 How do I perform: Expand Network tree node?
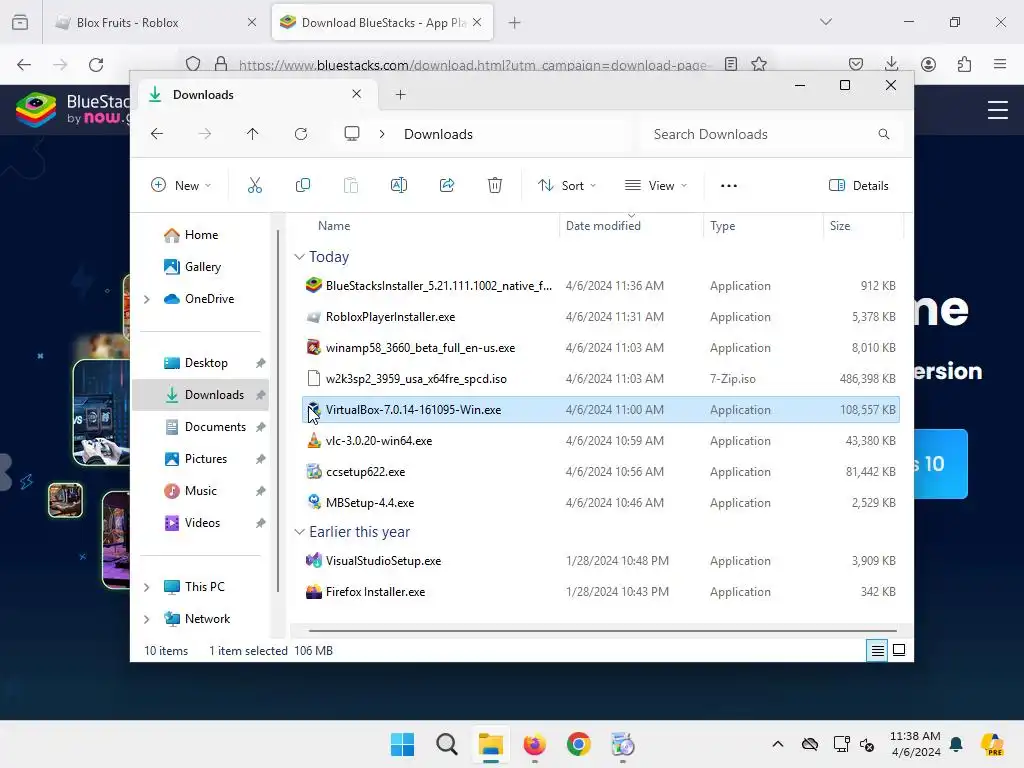(x=147, y=619)
